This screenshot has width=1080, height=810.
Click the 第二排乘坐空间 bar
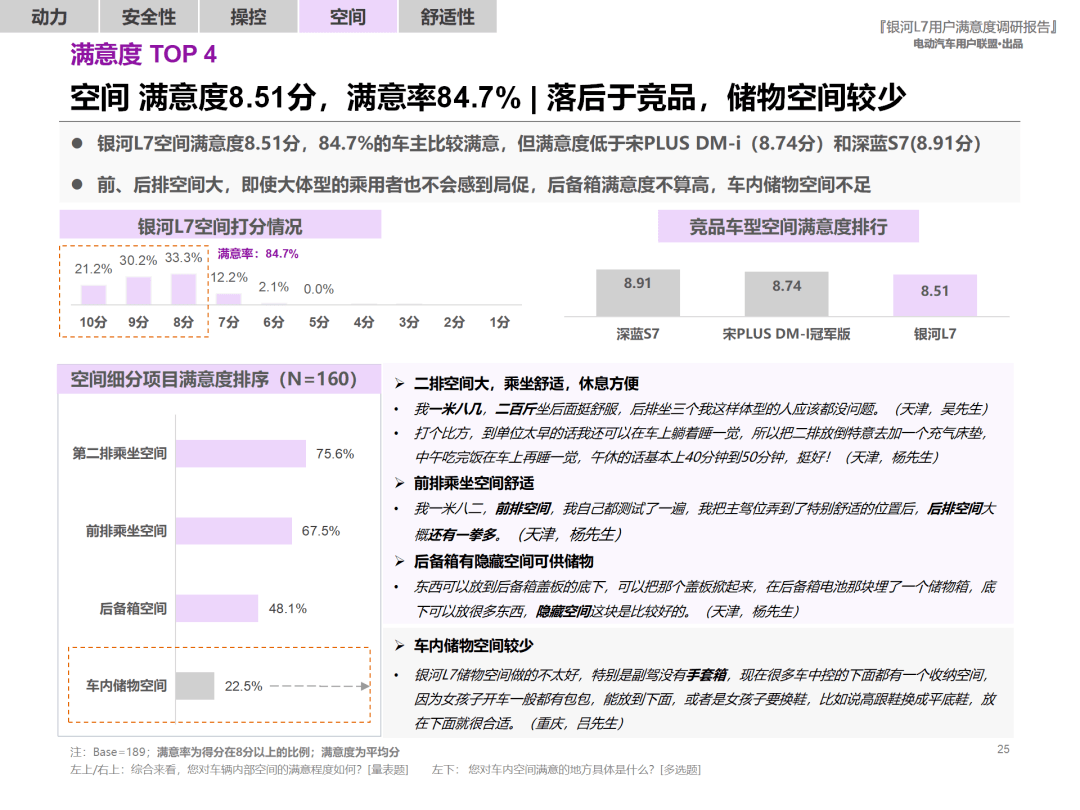pos(240,454)
